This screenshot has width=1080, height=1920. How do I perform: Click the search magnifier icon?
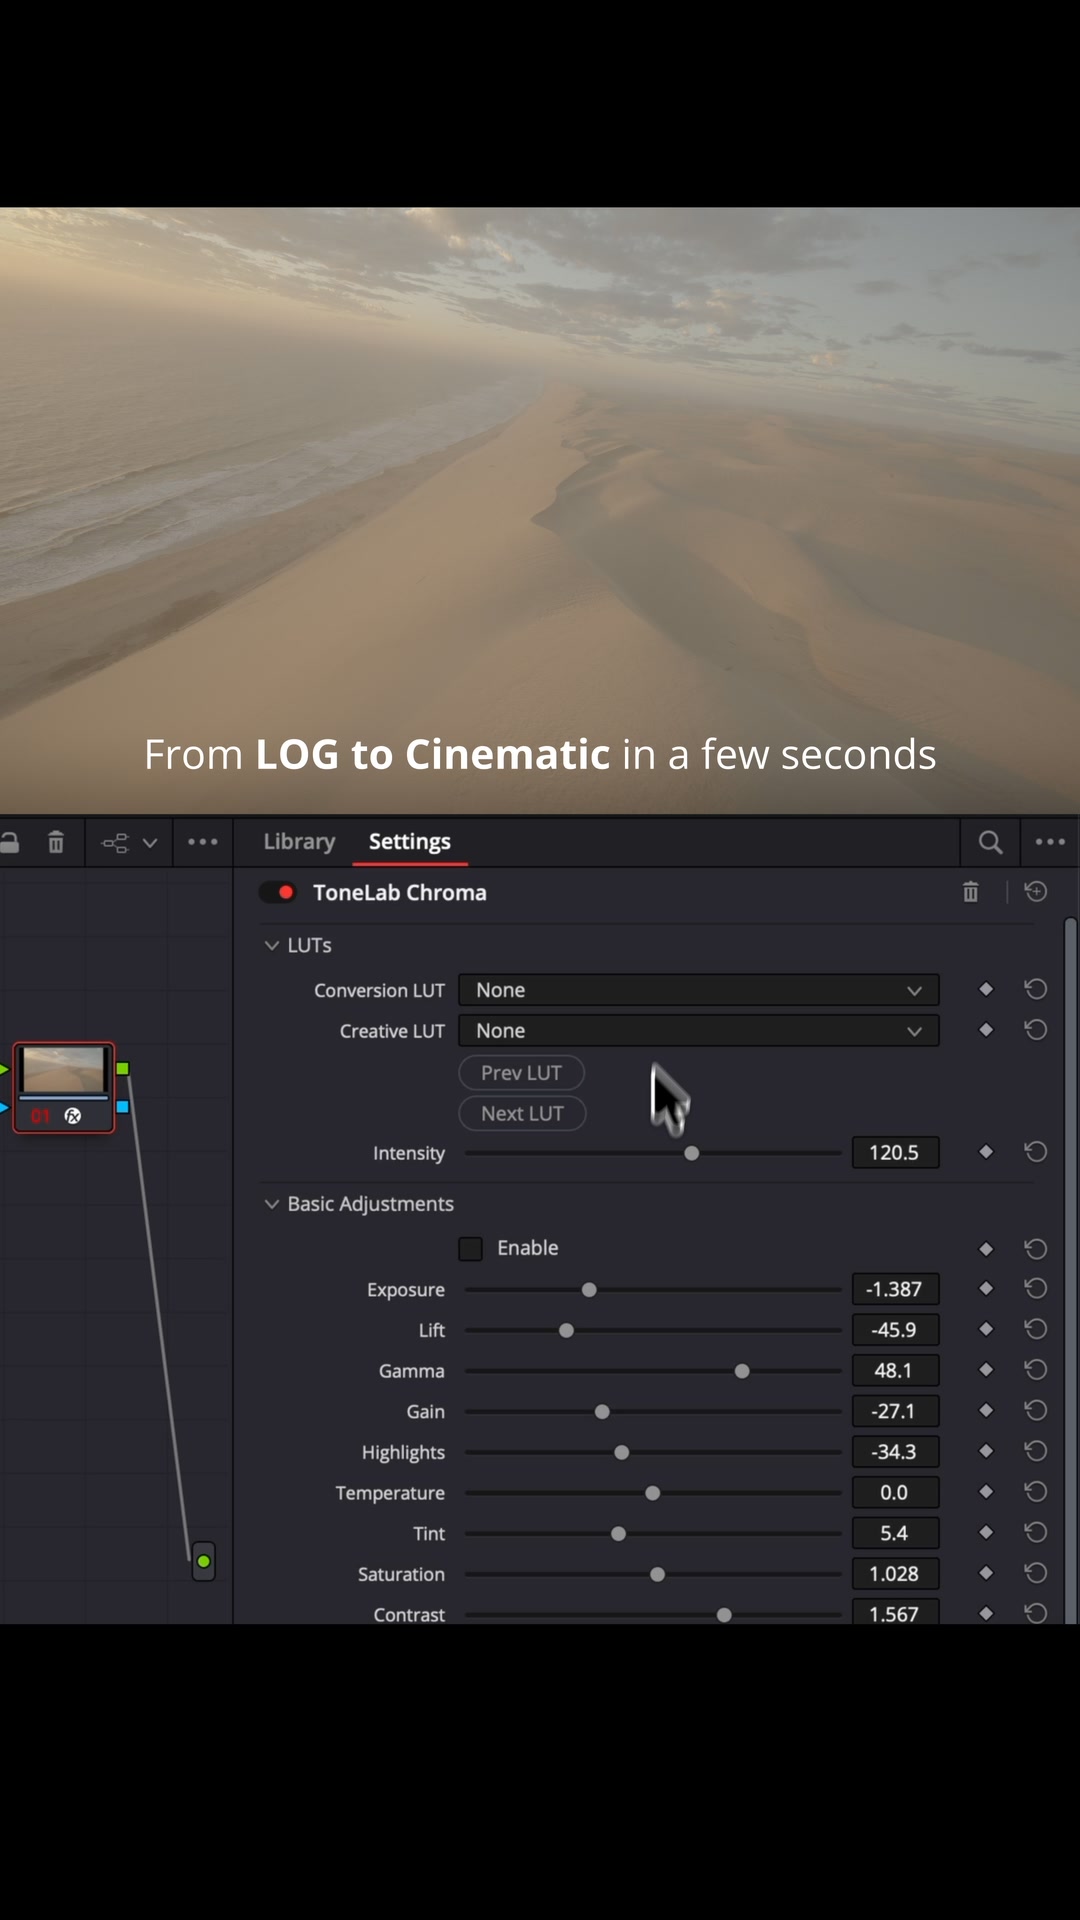click(990, 842)
